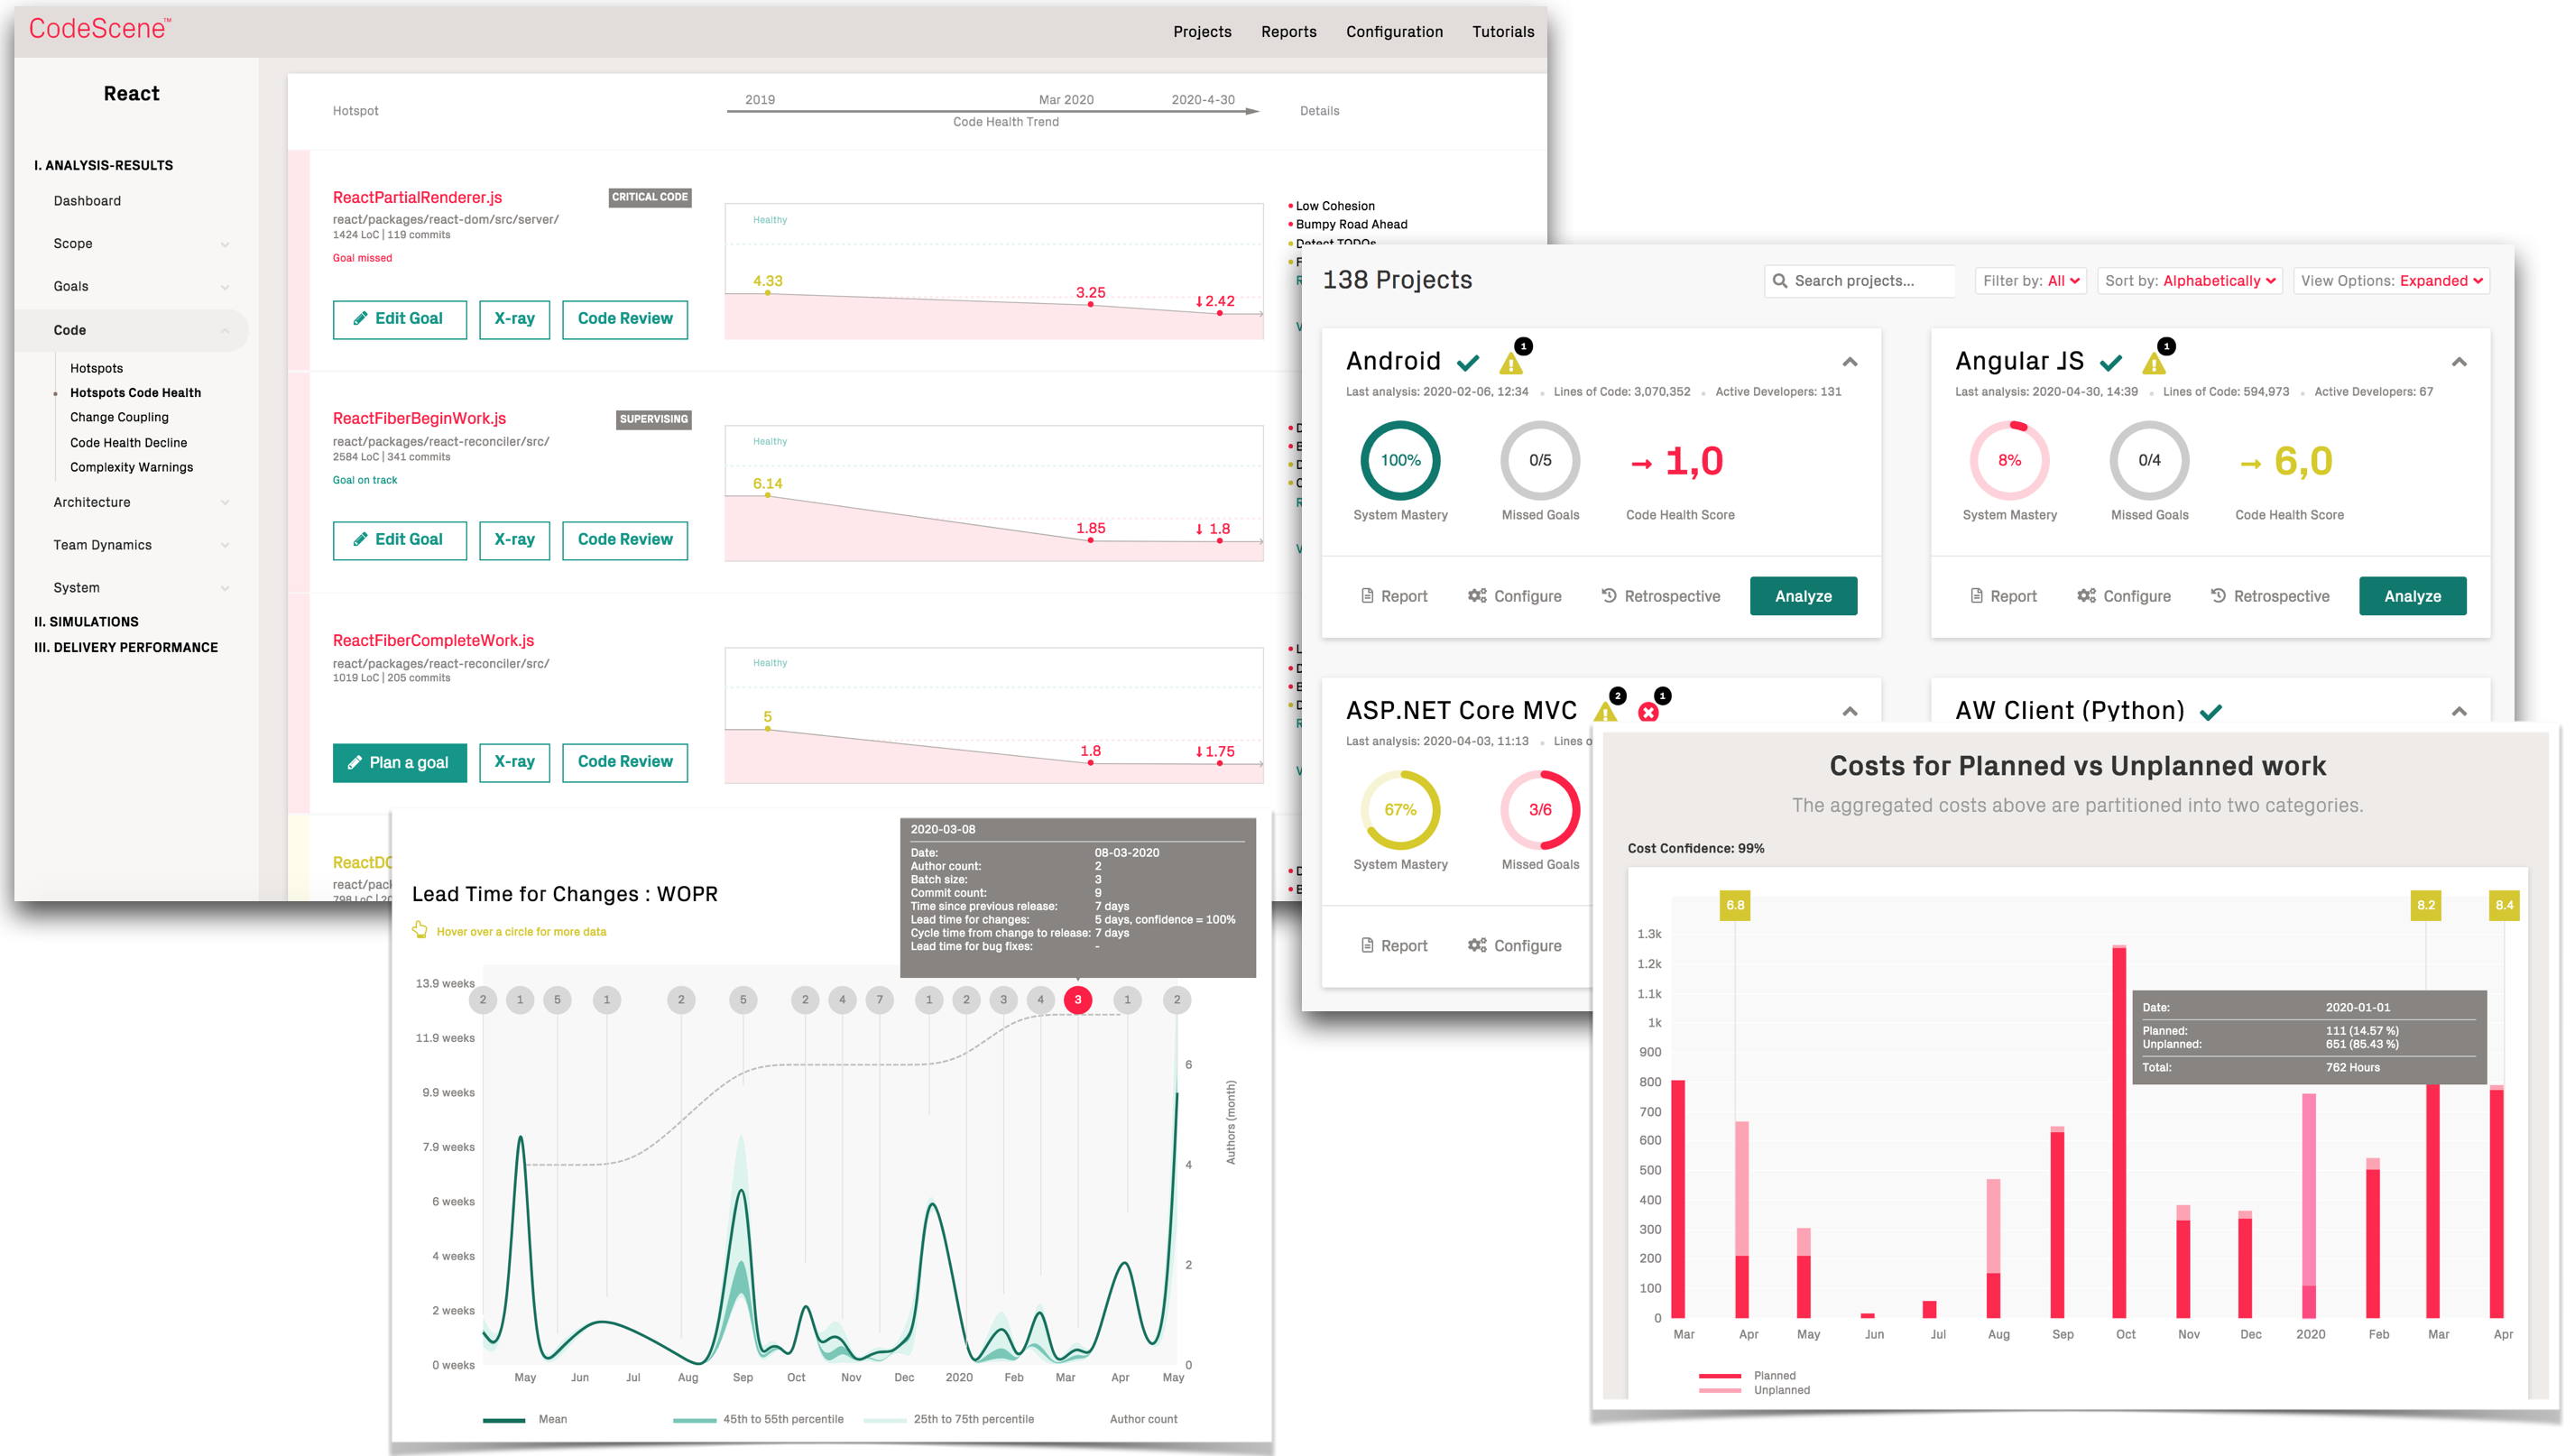Click Code Review for ReactPartialRenderer.js
The width and height of the screenshot is (2575, 1456).
tap(625, 319)
